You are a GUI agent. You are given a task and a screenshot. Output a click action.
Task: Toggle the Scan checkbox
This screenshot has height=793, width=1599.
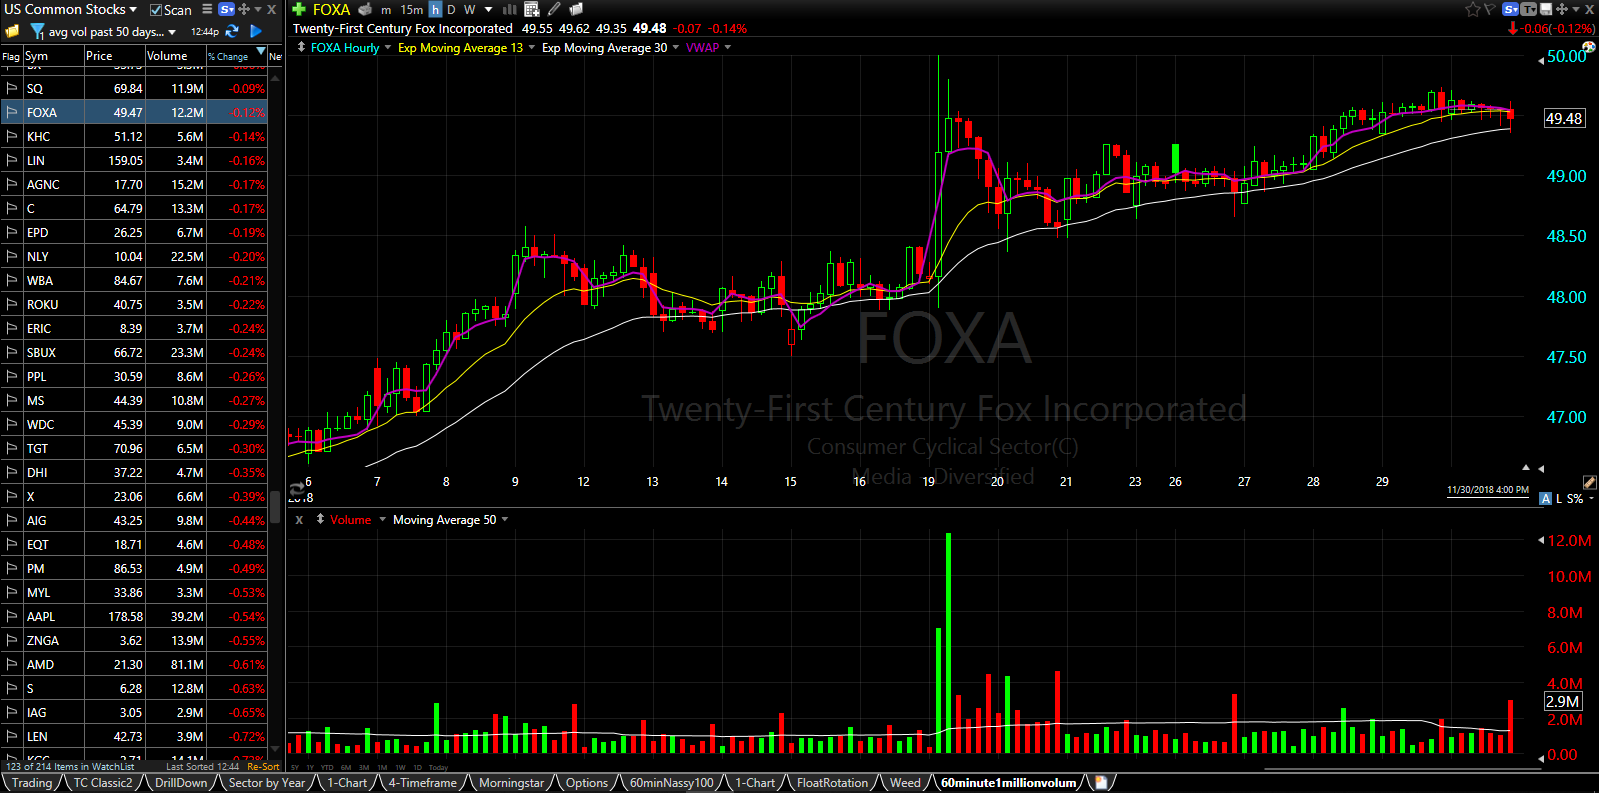156,10
